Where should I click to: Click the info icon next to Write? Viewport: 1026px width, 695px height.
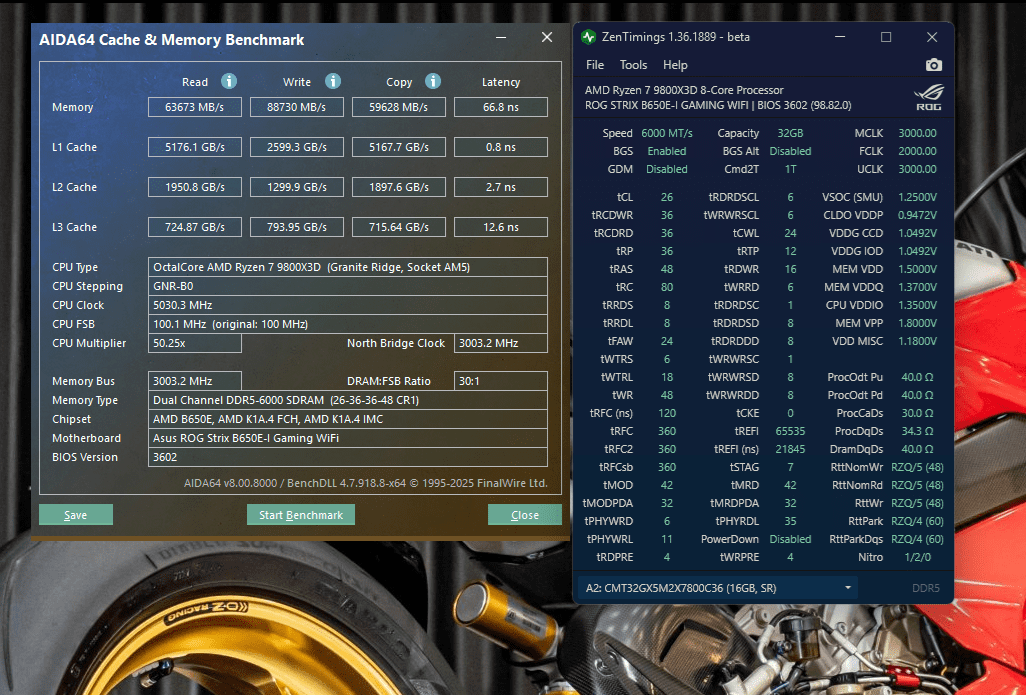point(333,81)
